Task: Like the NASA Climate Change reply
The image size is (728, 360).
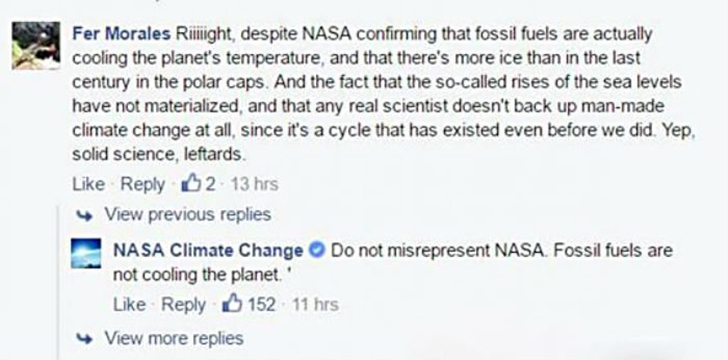Action: click(x=129, y=305)
